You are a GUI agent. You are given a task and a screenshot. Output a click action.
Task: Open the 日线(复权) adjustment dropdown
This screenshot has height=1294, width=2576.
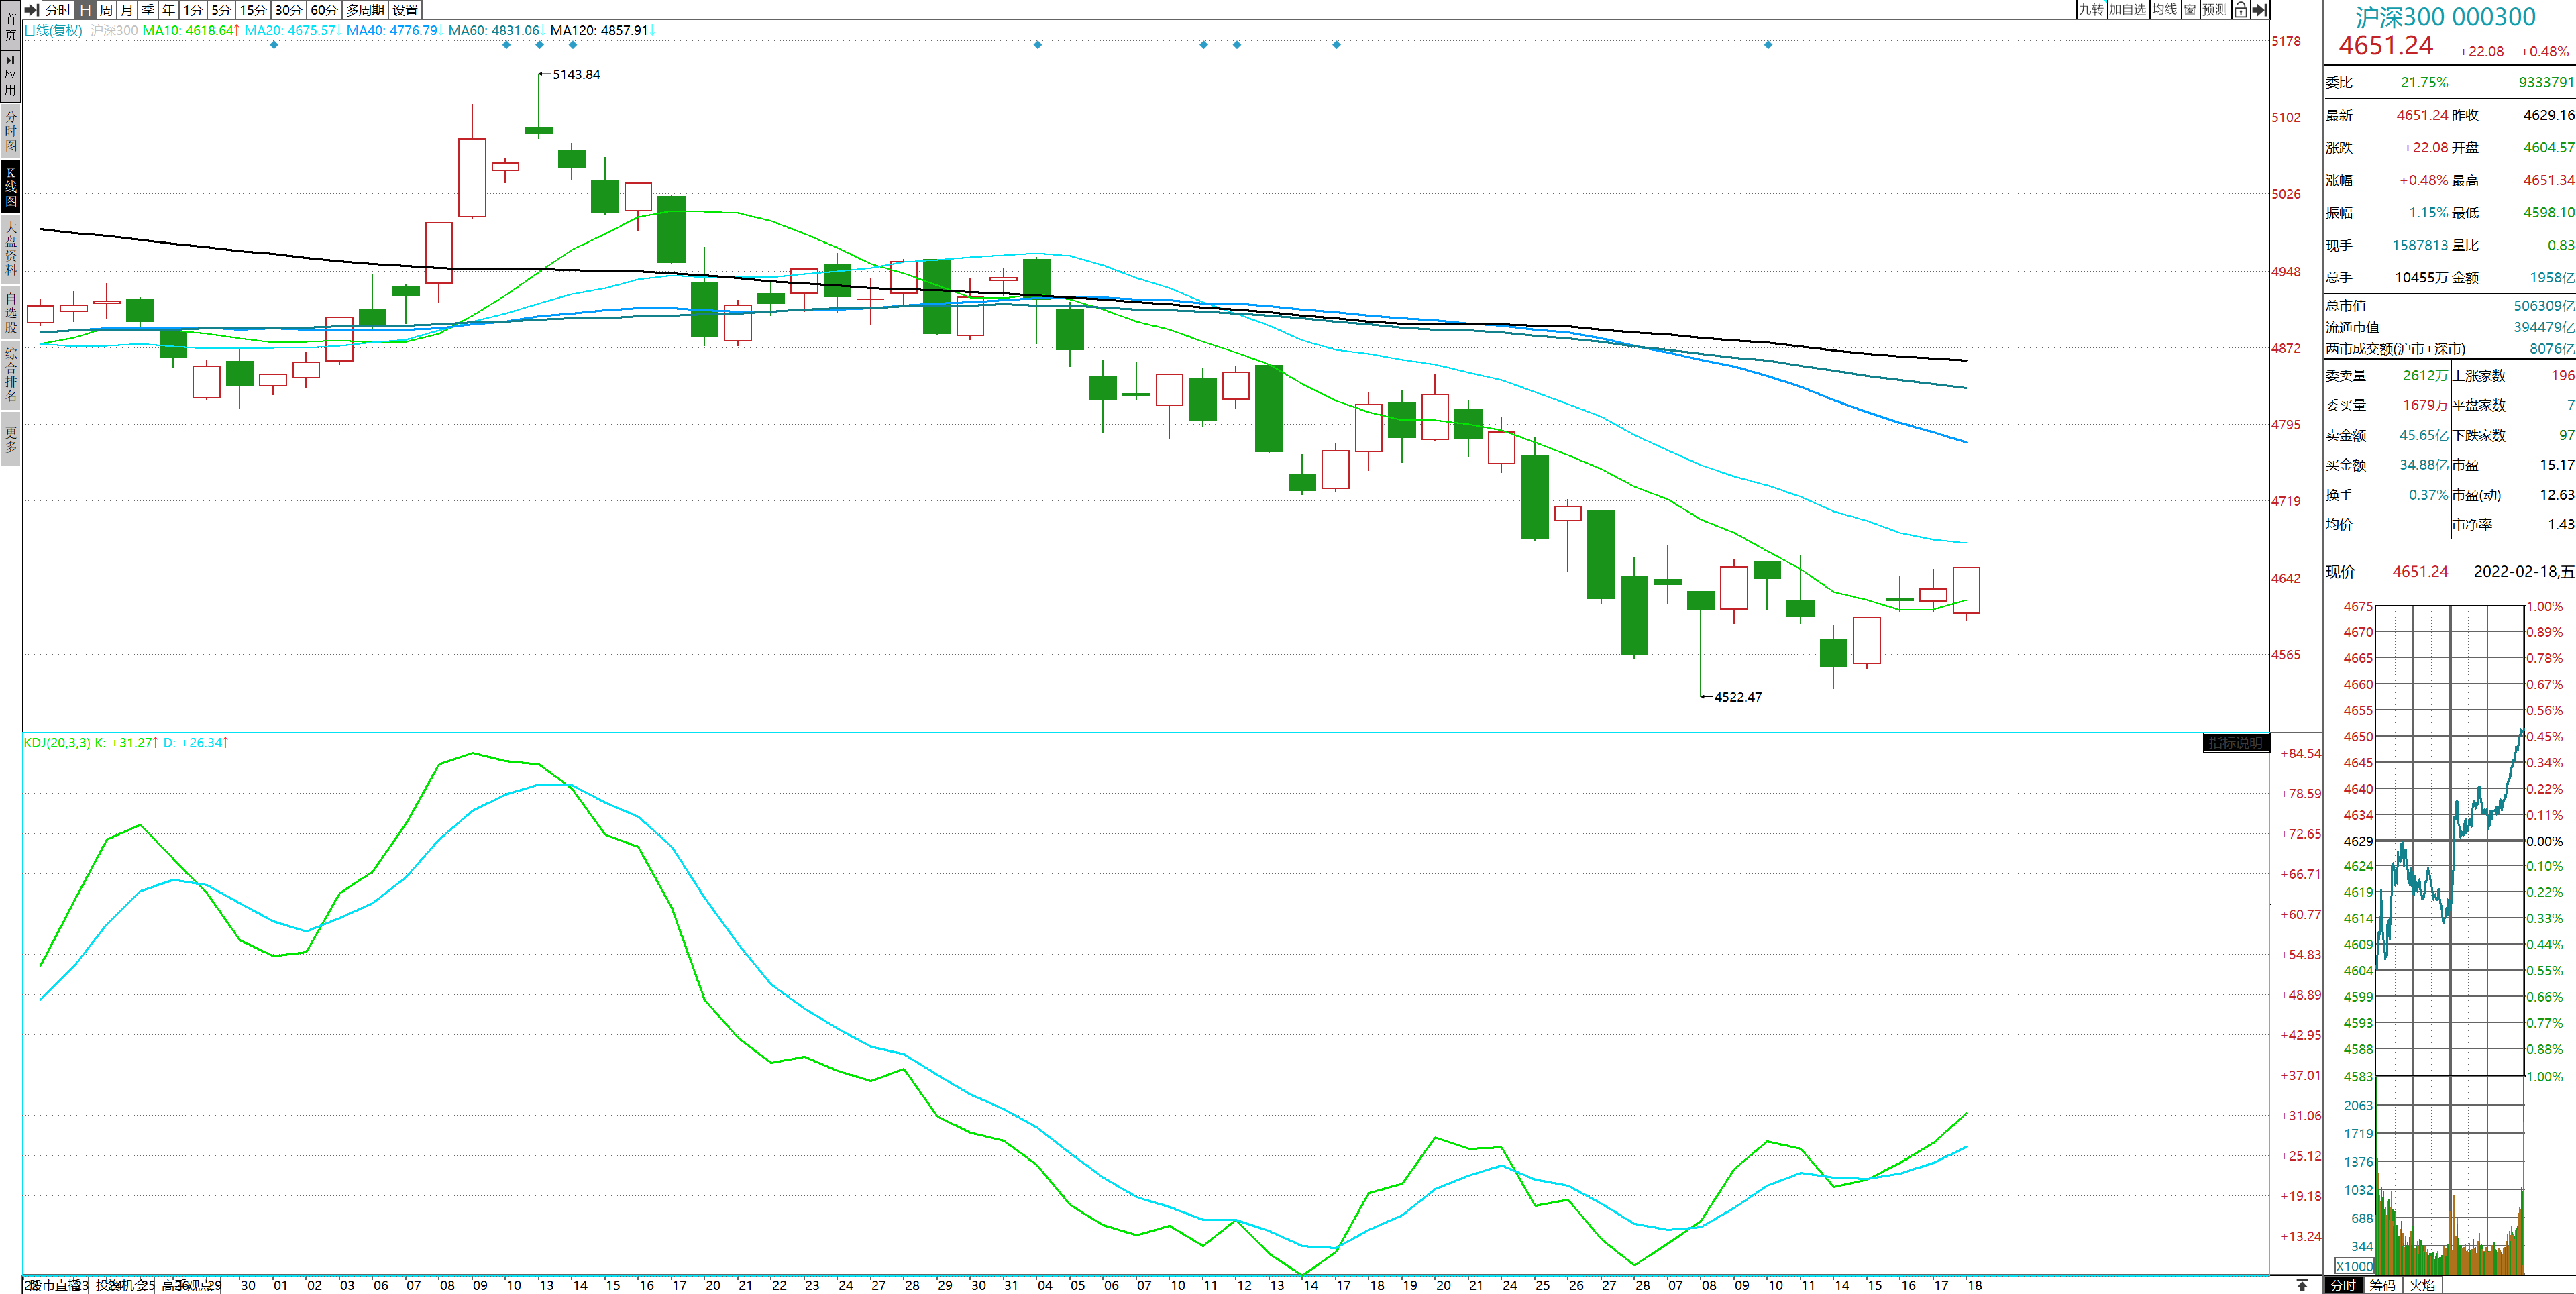[x=53, y=30]
